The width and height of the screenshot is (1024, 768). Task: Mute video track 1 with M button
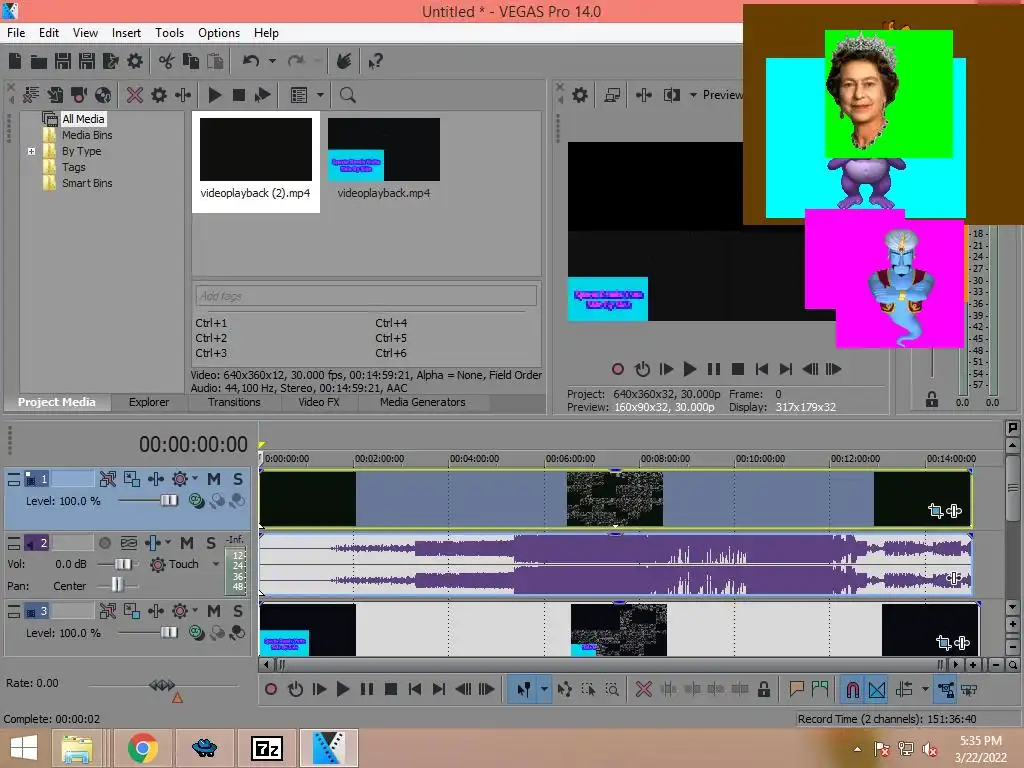click(x=214, y=479)
